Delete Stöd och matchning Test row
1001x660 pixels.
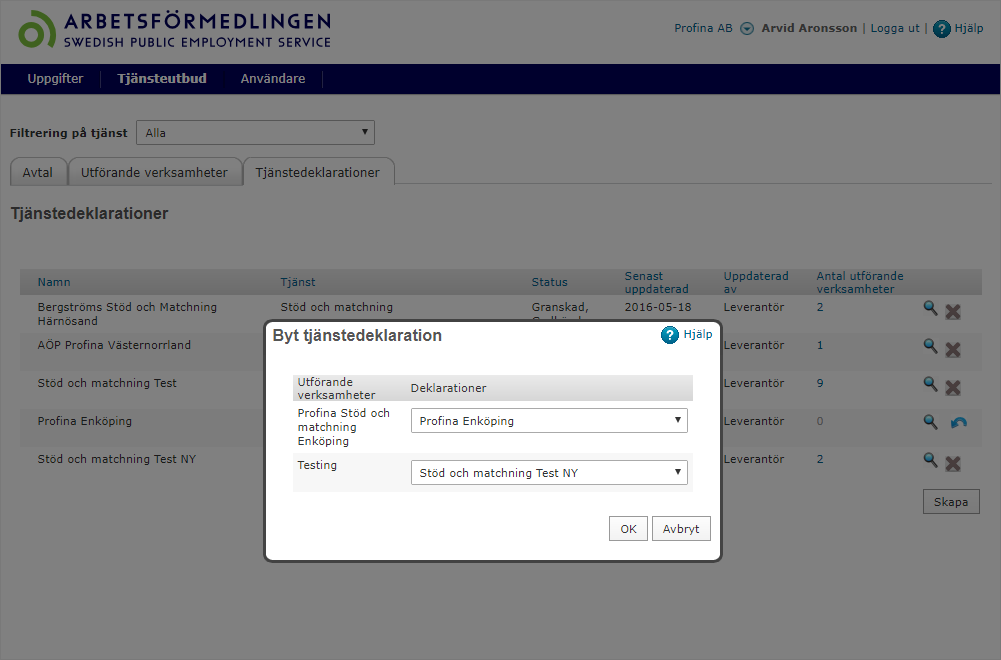point(953,387)
